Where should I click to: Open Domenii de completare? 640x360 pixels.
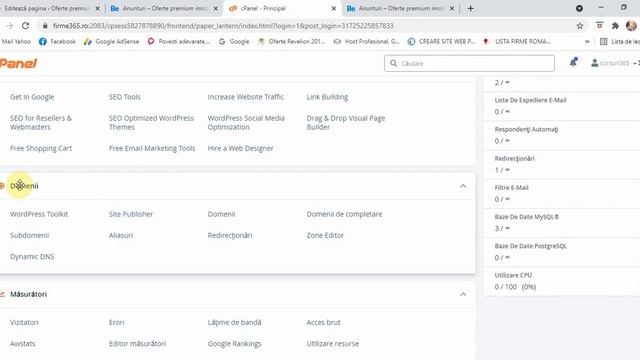344,214
